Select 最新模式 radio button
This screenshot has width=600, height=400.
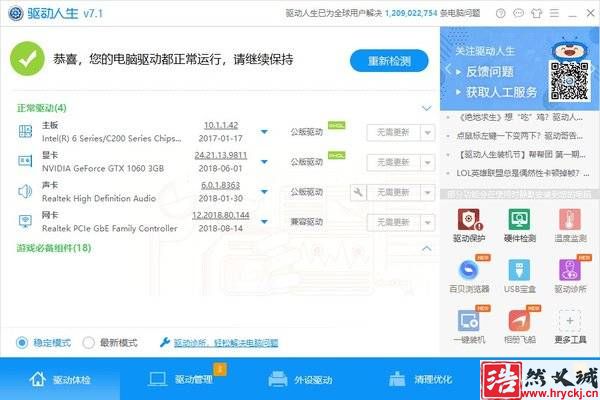pyautogui.click(x=89, y=343)
